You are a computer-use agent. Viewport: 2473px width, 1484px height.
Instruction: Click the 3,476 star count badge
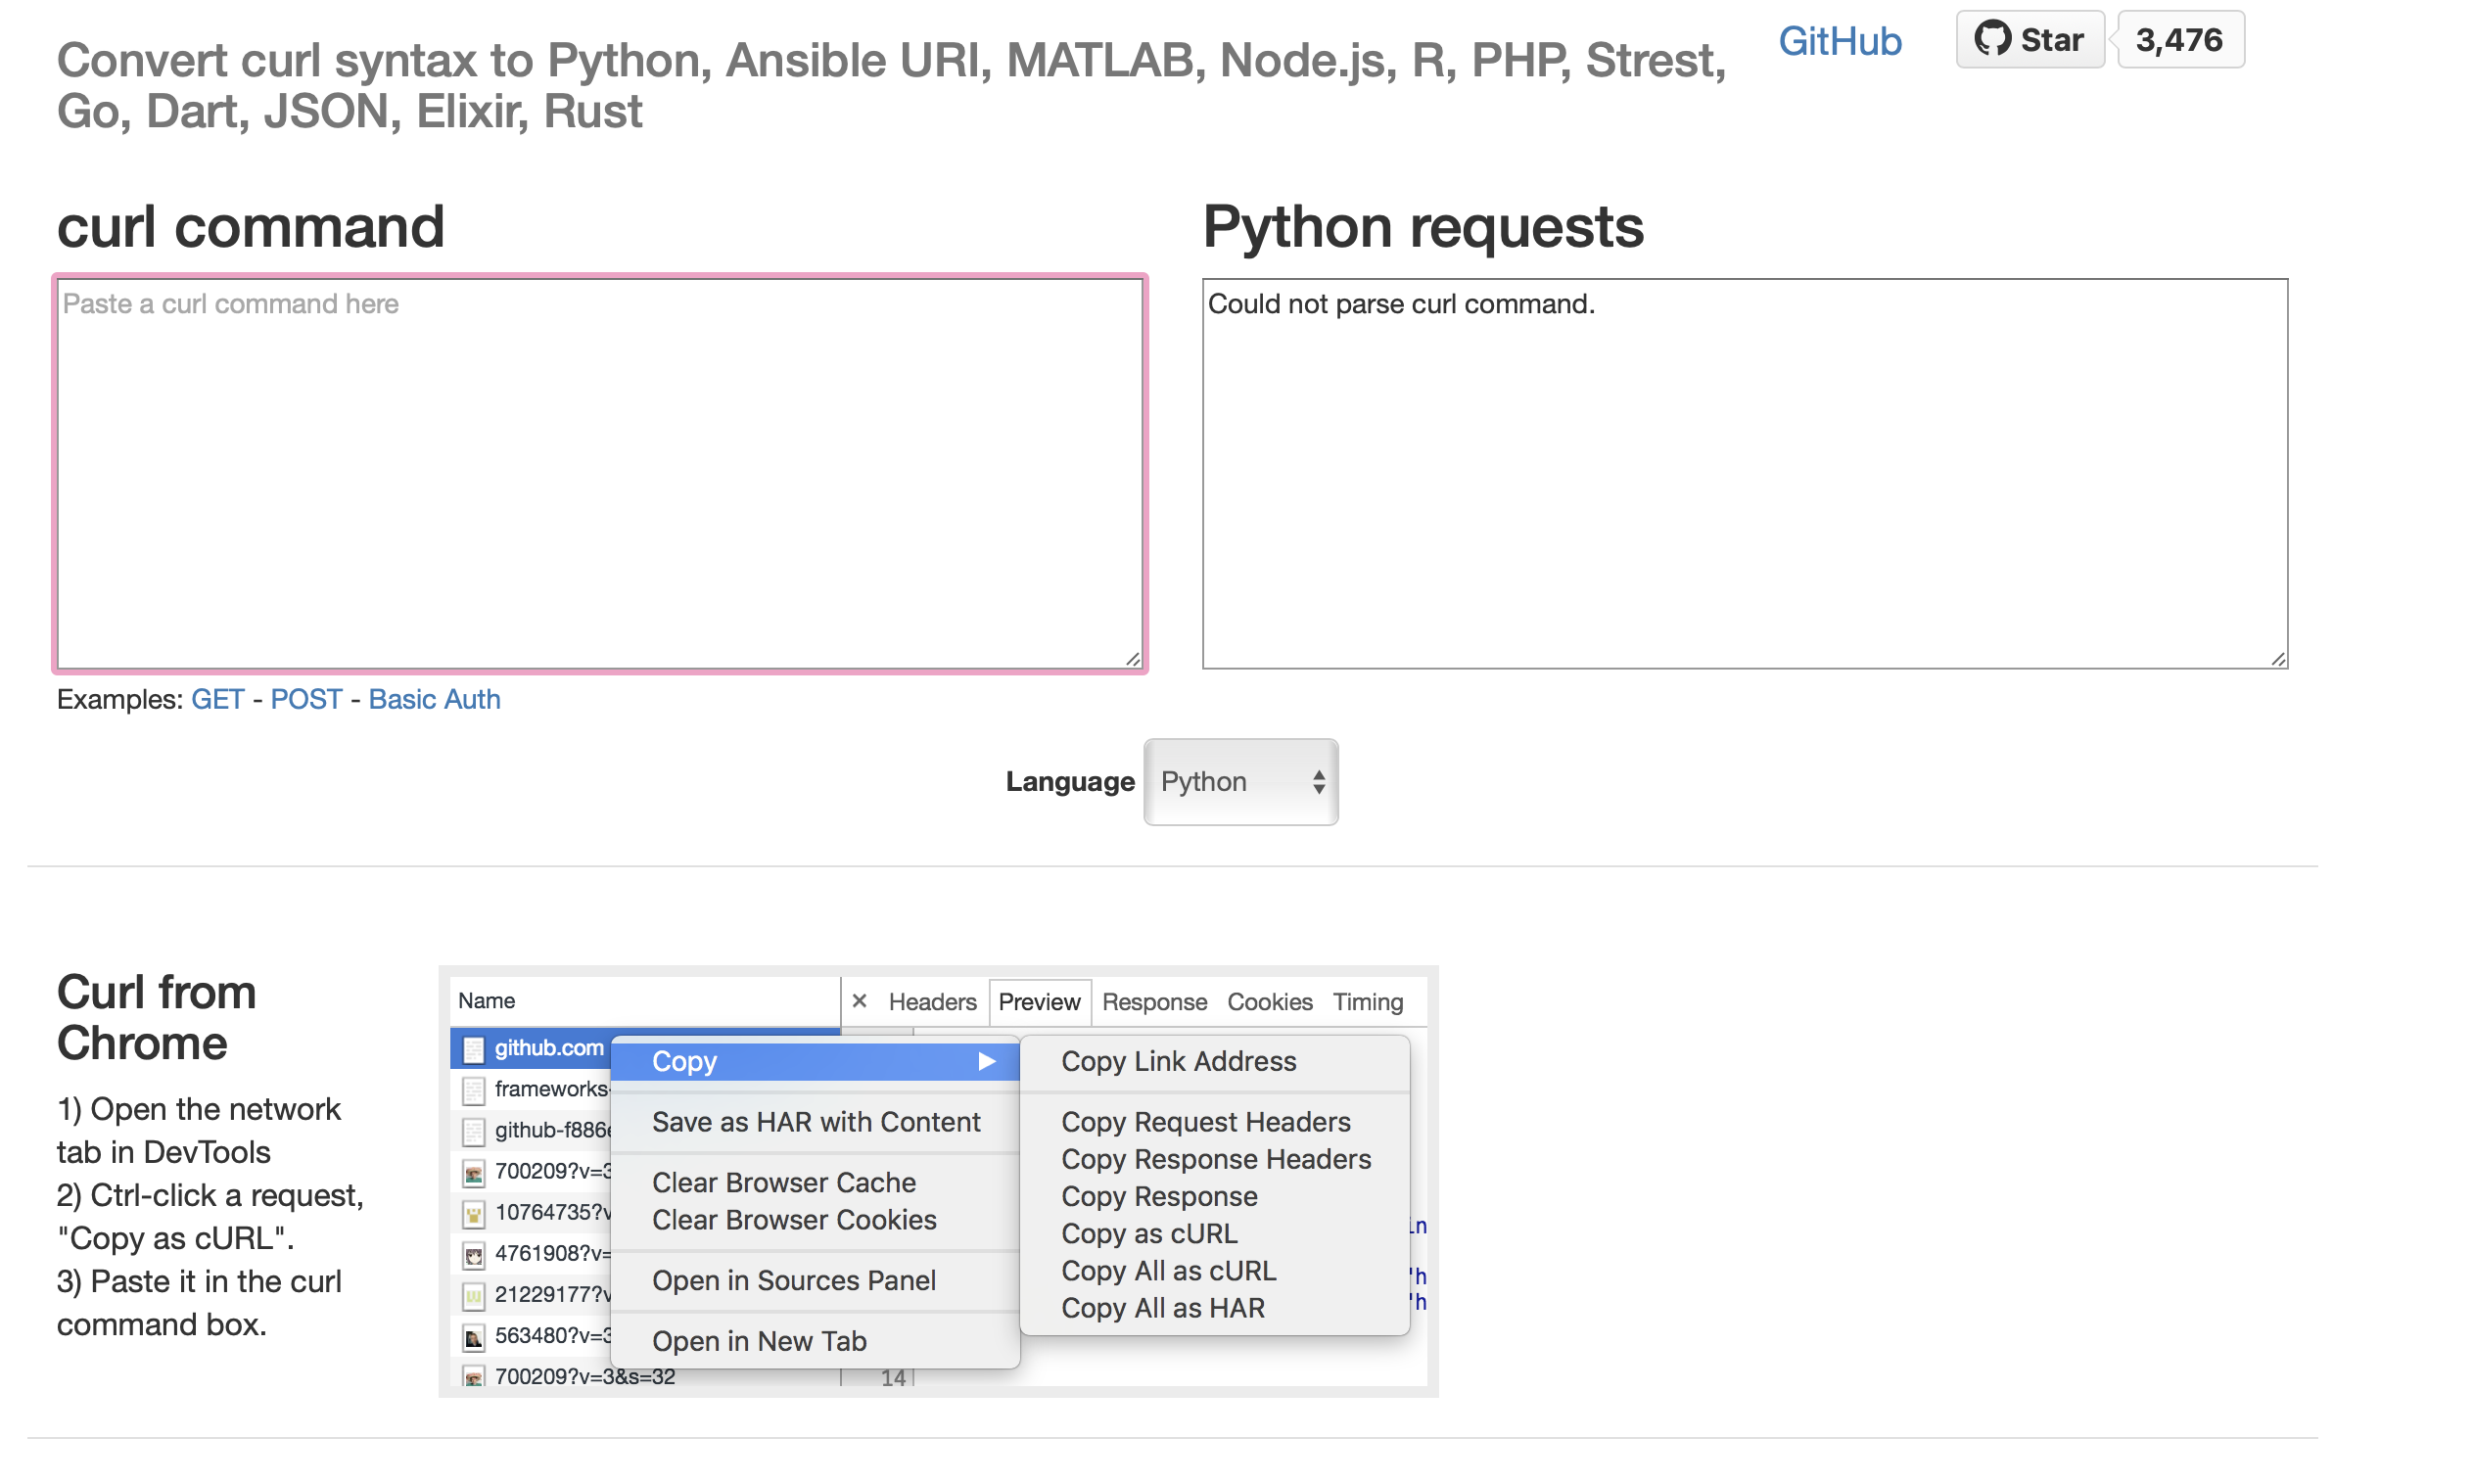(2178, 40)
